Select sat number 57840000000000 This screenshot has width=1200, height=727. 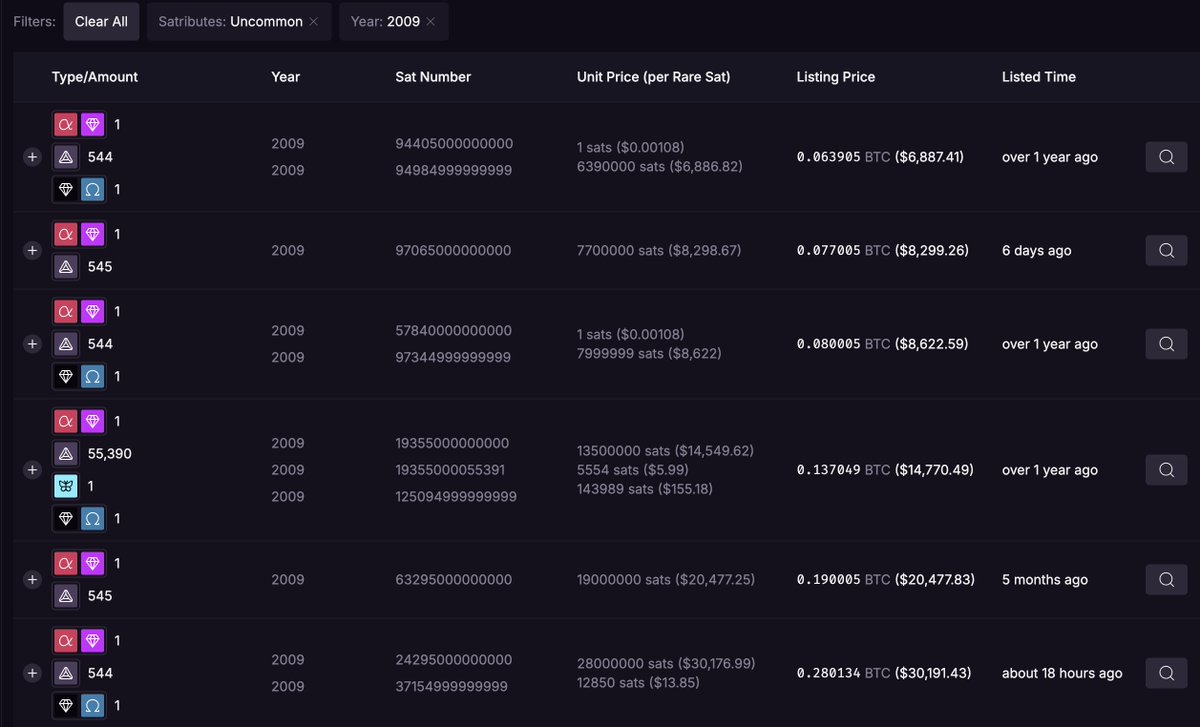point(454,331)
